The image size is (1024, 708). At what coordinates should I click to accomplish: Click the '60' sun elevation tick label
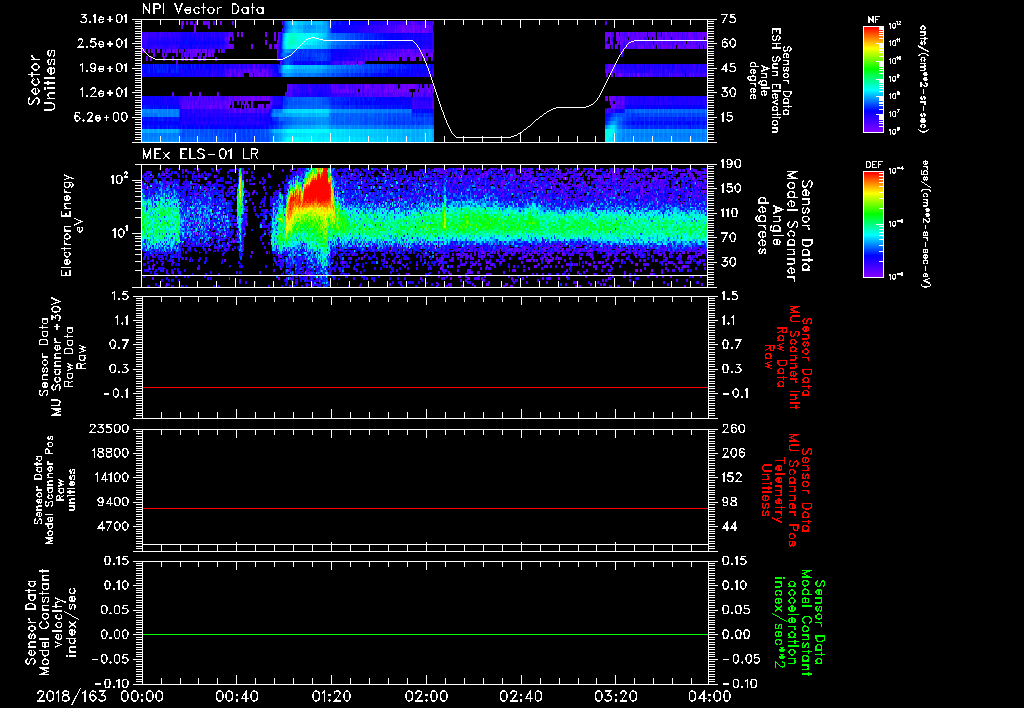click(729, 43)
